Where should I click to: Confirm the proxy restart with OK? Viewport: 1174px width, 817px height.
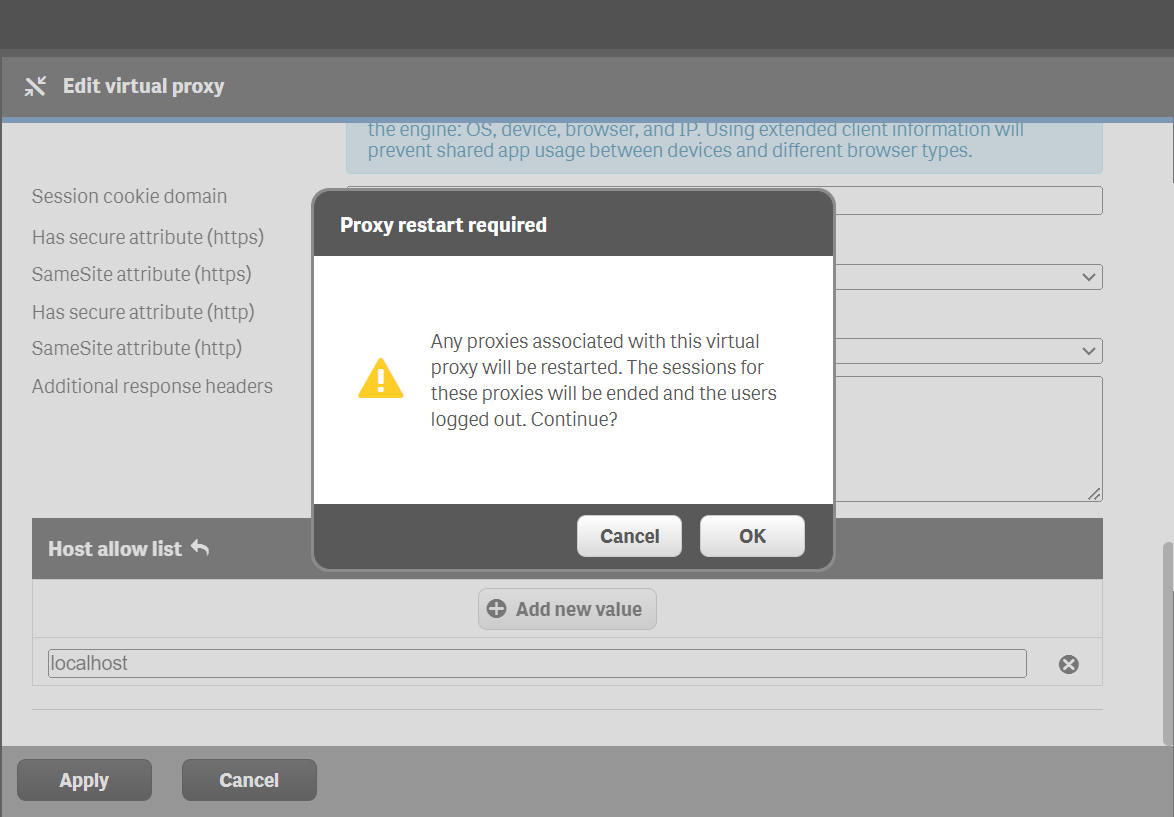[x=752, y=536]
